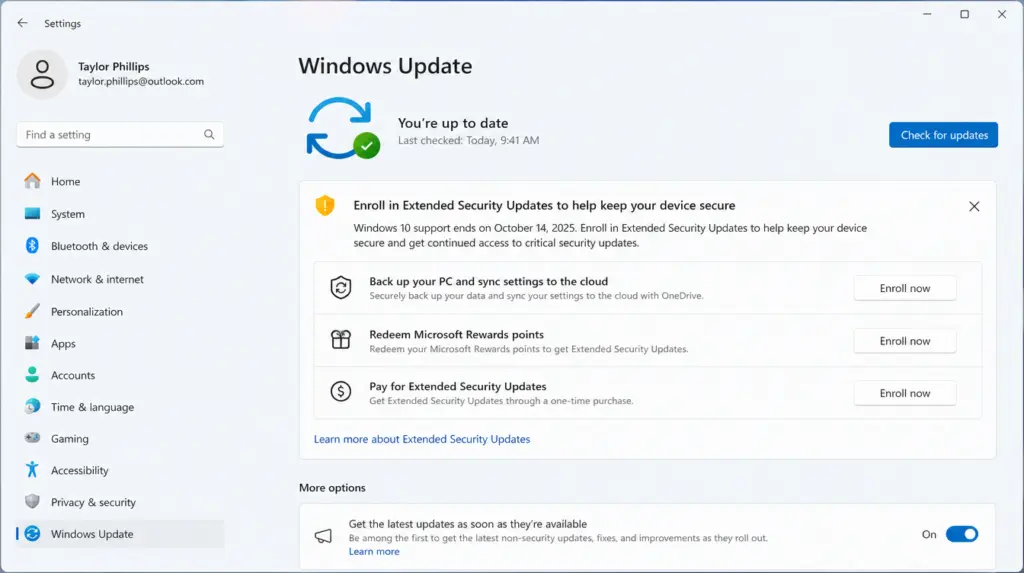Click the More options heading
This screenshot has width=1024, height=573.
[x=332, y=487]
